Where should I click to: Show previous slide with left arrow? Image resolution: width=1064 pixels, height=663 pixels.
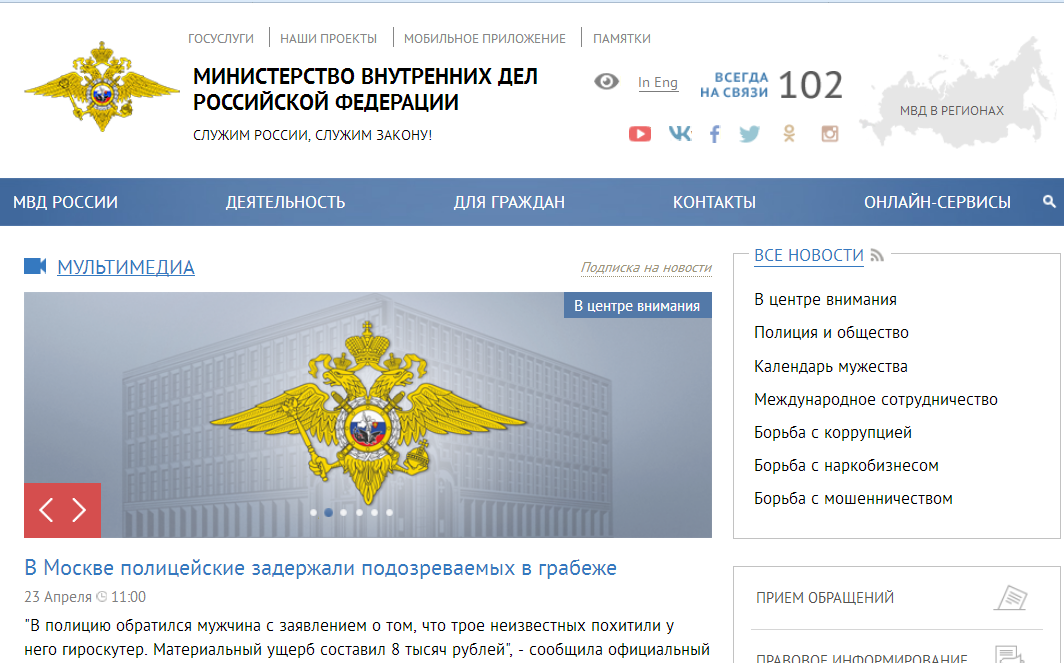45,510
